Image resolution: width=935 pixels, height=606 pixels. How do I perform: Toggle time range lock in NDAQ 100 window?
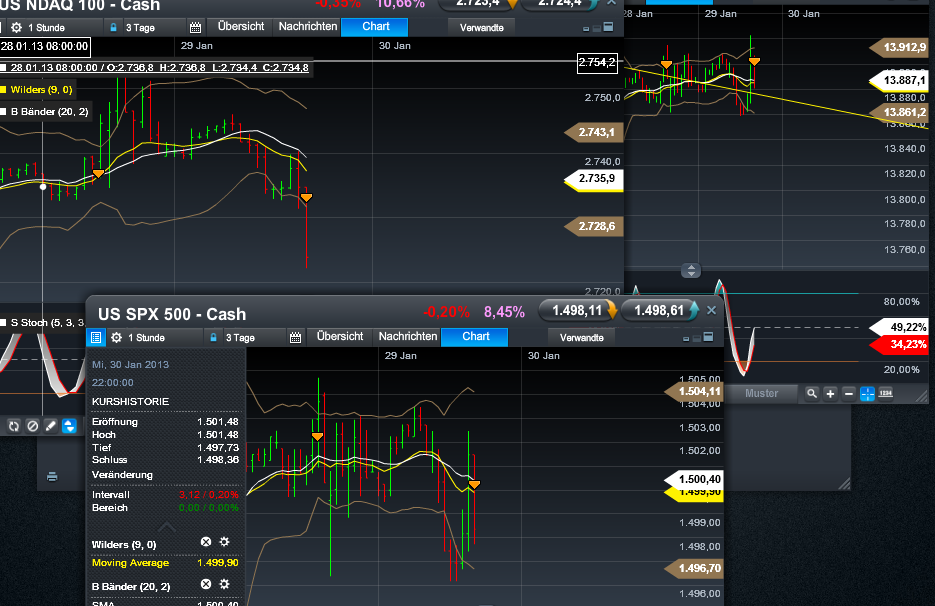pyautogui.click(x=113, y=27)
